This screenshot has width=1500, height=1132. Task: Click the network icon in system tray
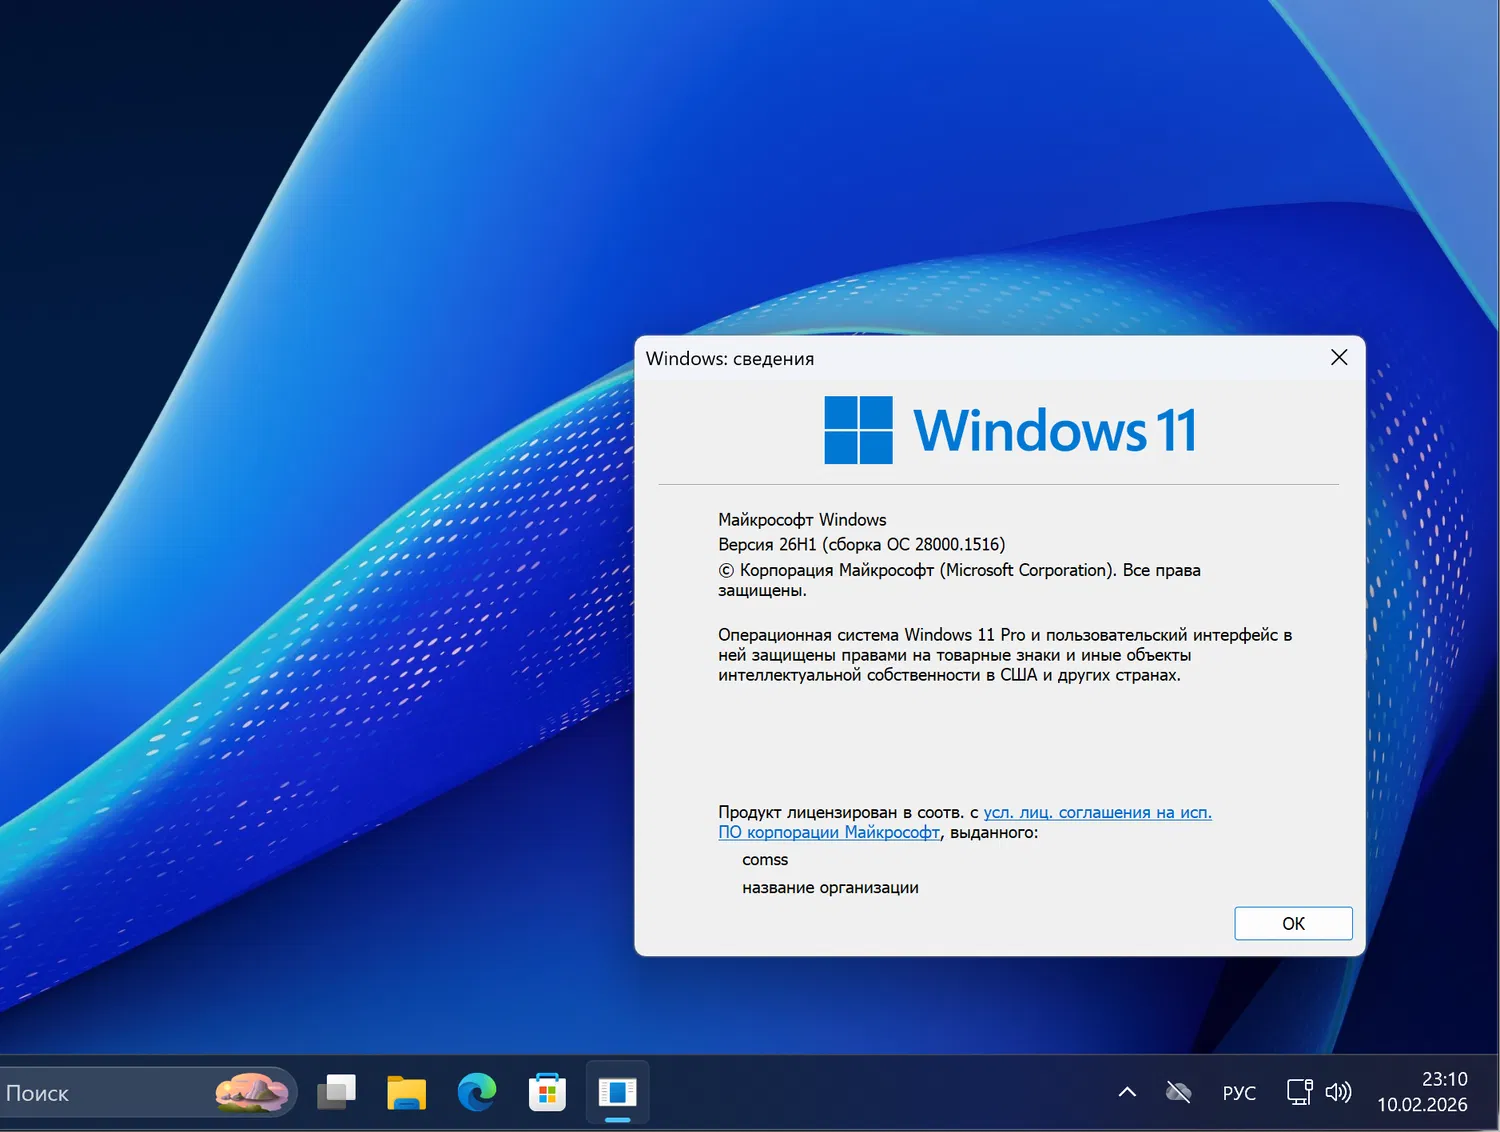(x=1298, y=1092)
